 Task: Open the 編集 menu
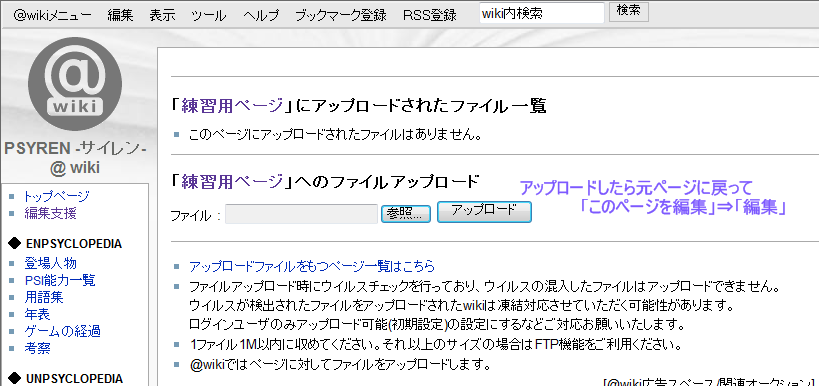point(121,15)
